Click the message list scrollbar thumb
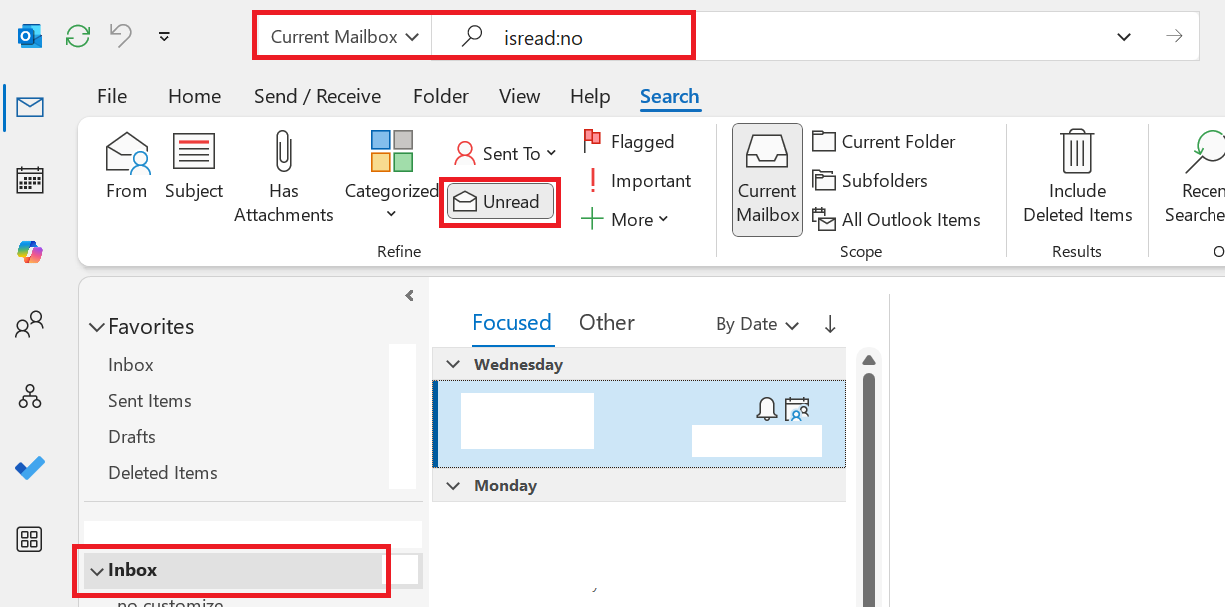This screenshot has width=1225, height=607. point(869,488)
